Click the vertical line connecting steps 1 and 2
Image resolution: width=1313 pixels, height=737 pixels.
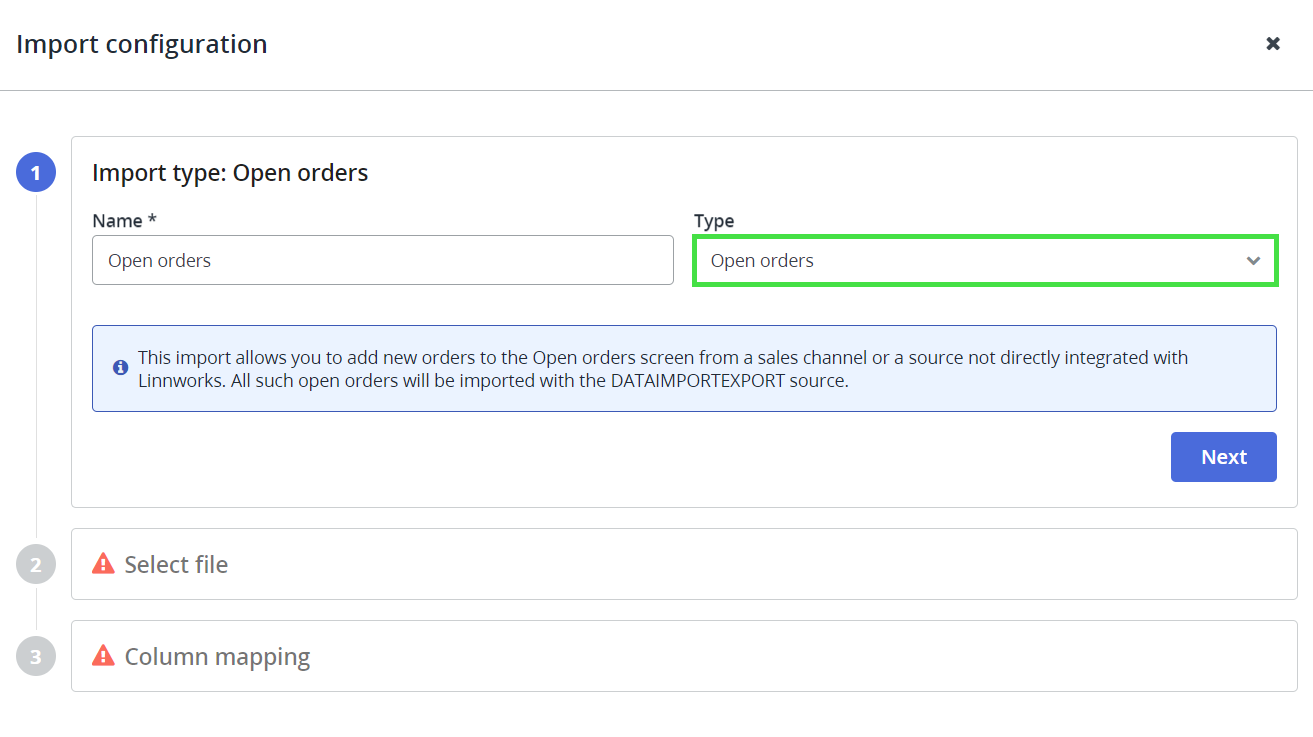[36, 360]
